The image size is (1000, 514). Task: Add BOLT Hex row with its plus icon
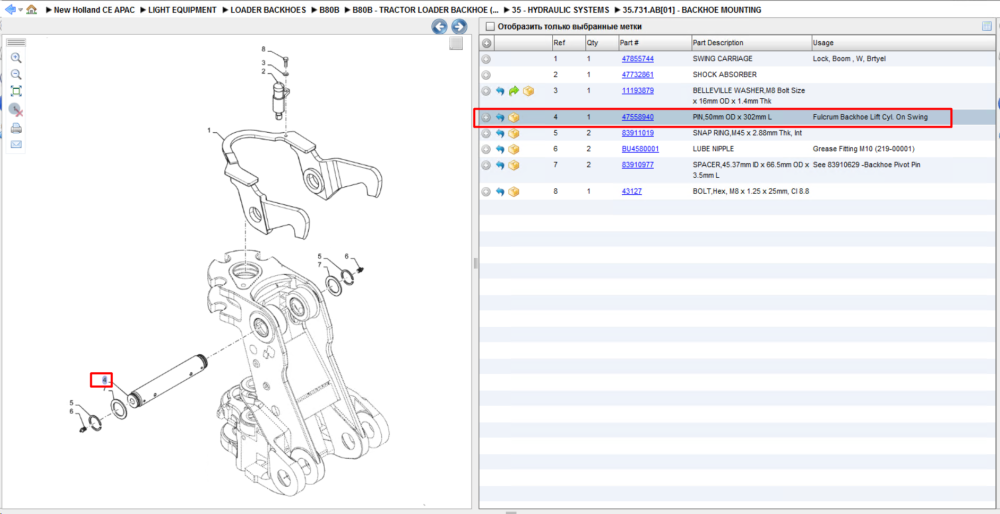pyautogui.click(x=486, y=191)
